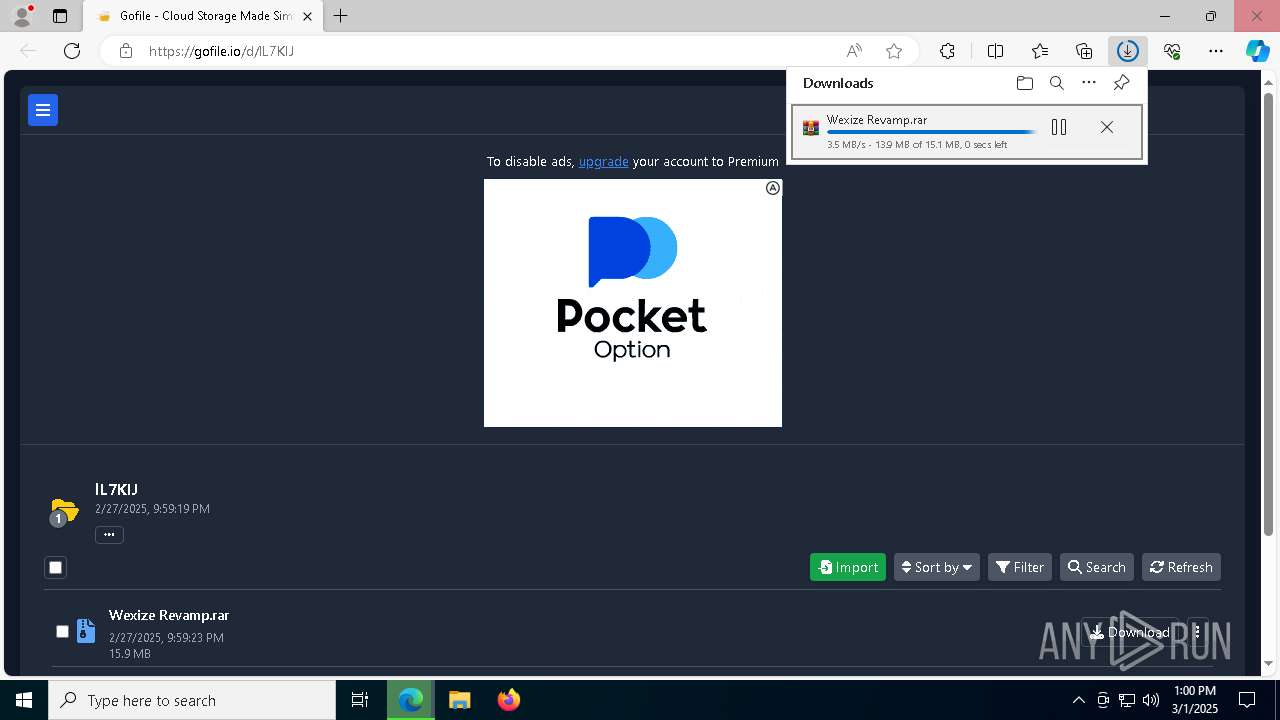Open Task View from the taskbar
This screenshot has height=720, width=1280.
coord(360,700)
